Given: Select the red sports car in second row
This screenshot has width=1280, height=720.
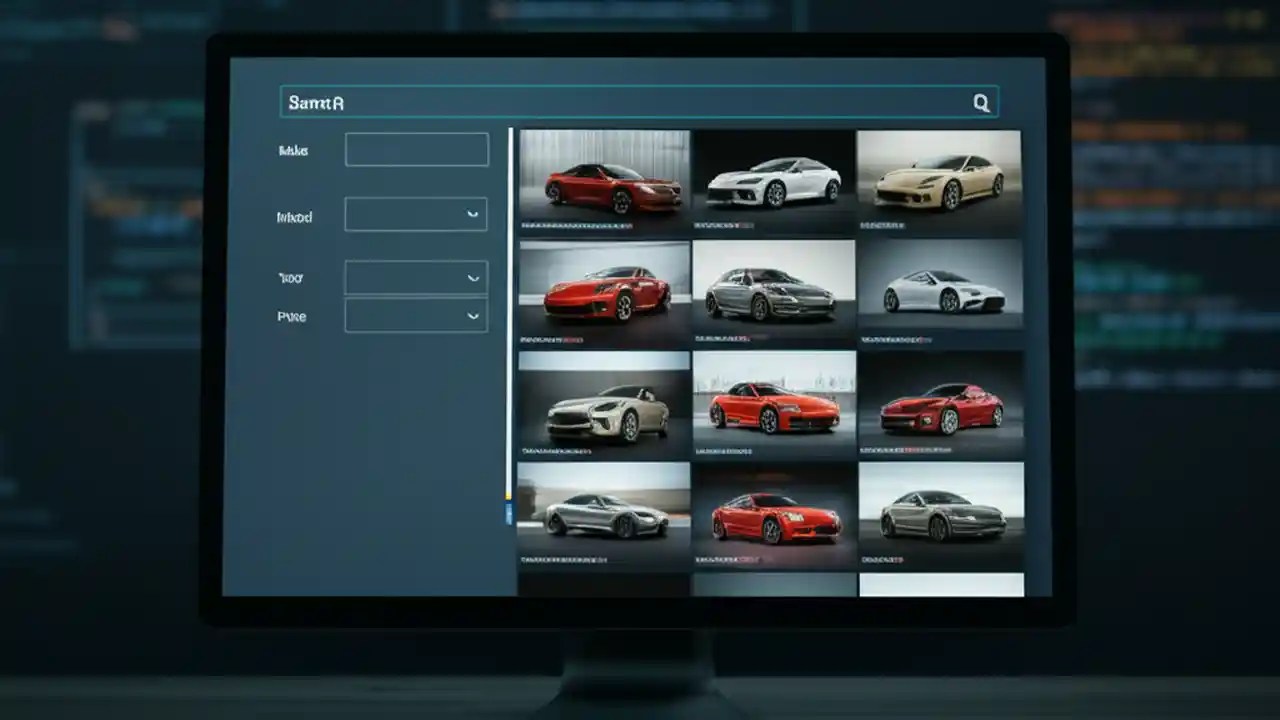Looking at the screenshot, I should click(x=603, y=290).
